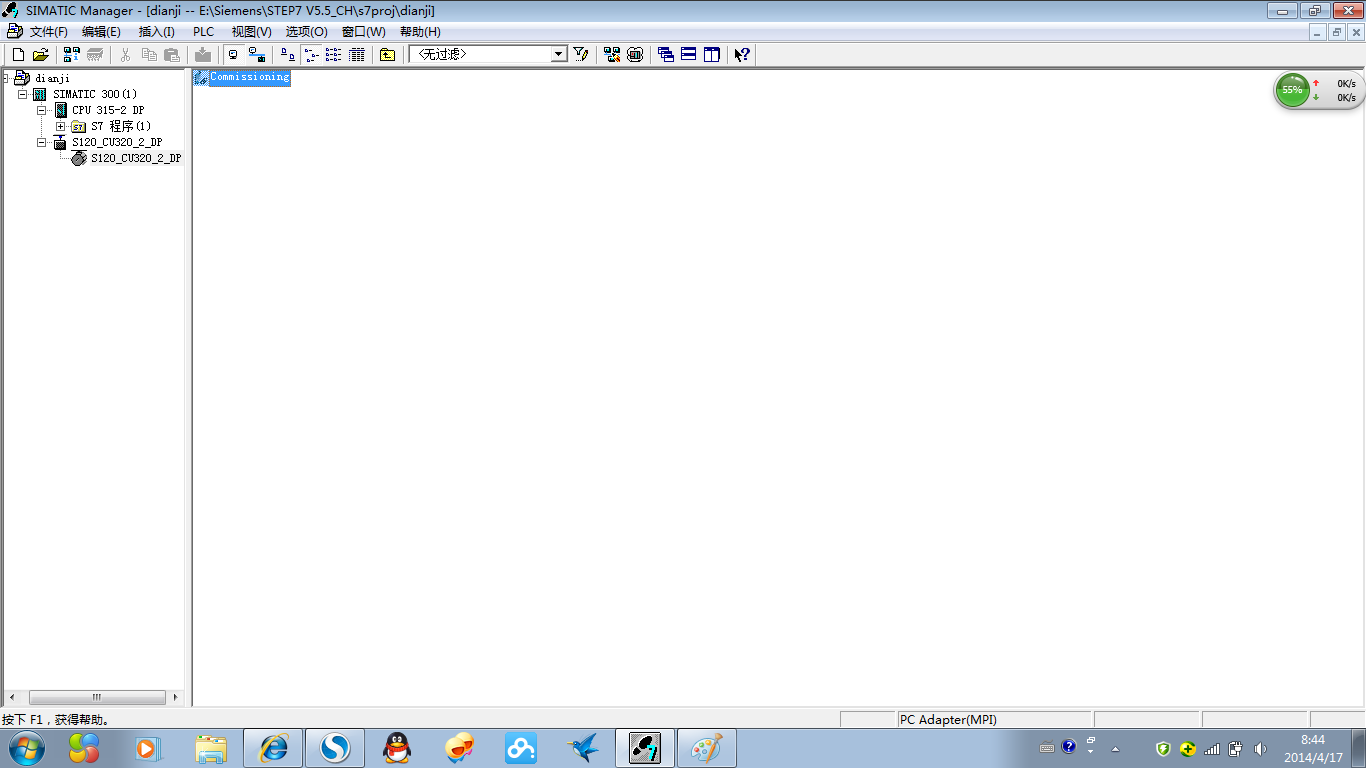The height and width of the screenshot is (768, 1366).
Task: Select the Commissioning object in the right pane
Action: click(249, 77)
